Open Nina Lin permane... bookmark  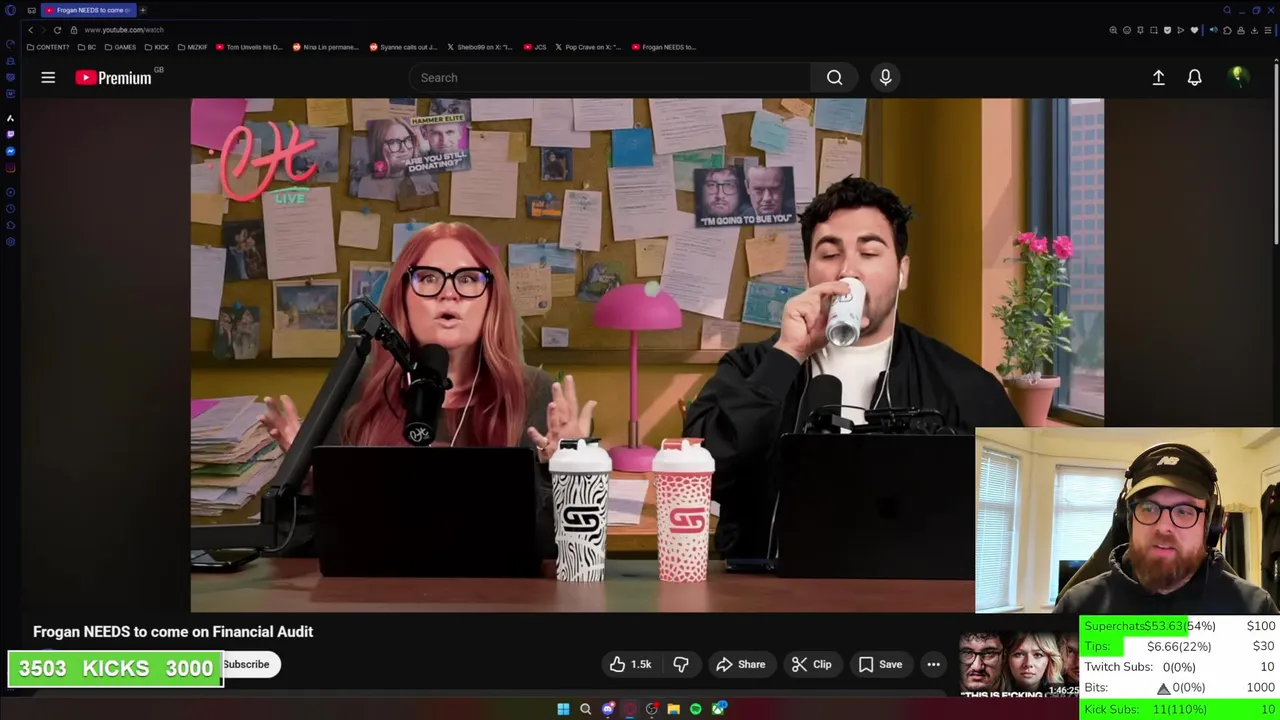(x=324, y=47)
